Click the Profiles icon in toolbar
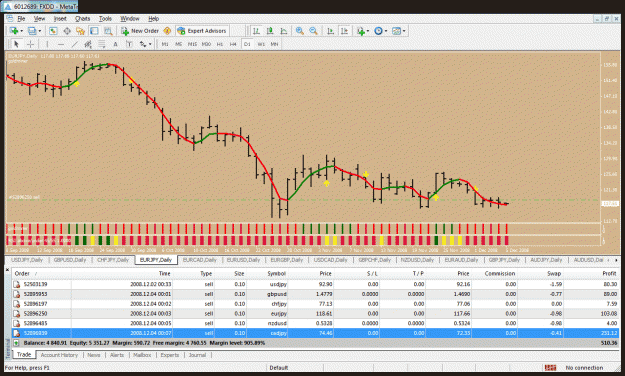 click(32, 31)
